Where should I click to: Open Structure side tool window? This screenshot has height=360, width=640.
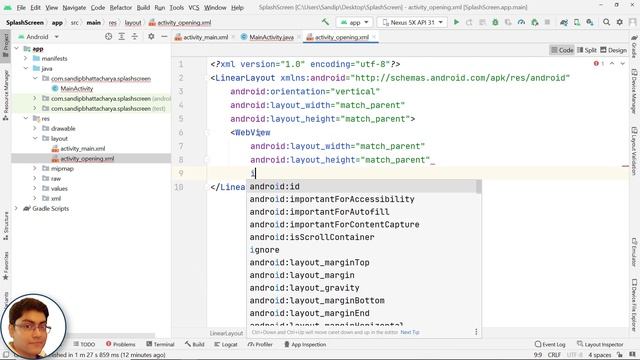[x=6, y=225]
